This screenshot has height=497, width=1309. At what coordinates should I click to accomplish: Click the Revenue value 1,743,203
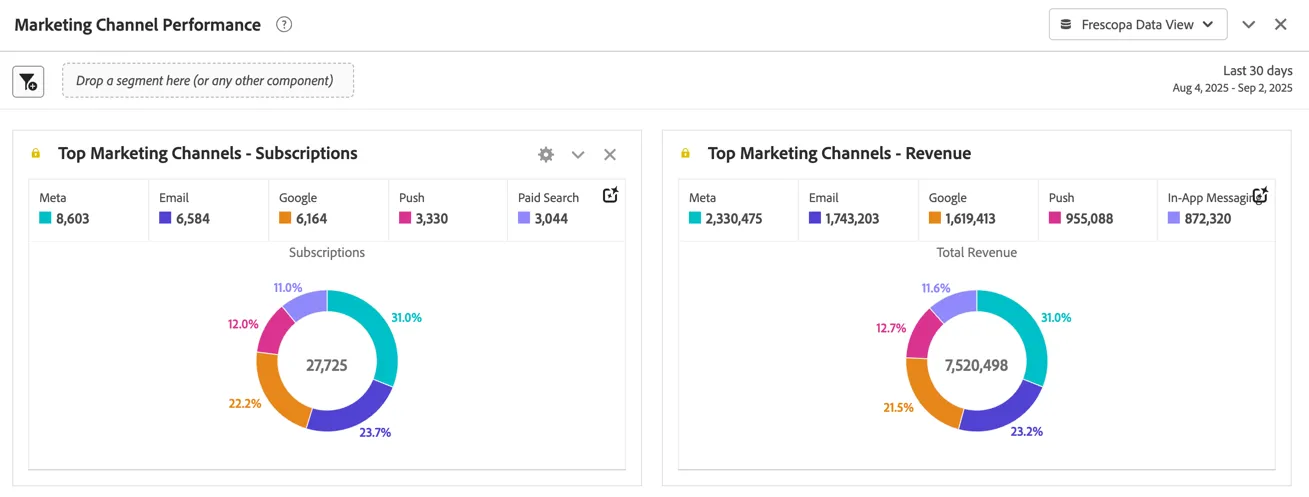852,218
